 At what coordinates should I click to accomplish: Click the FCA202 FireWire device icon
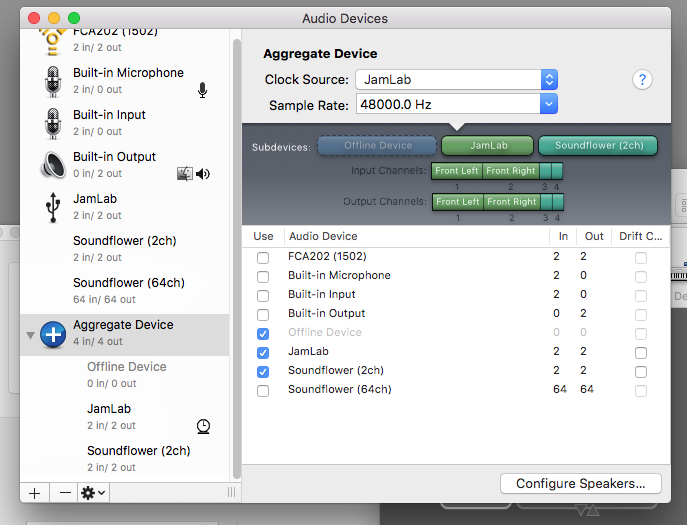point(52,43)
